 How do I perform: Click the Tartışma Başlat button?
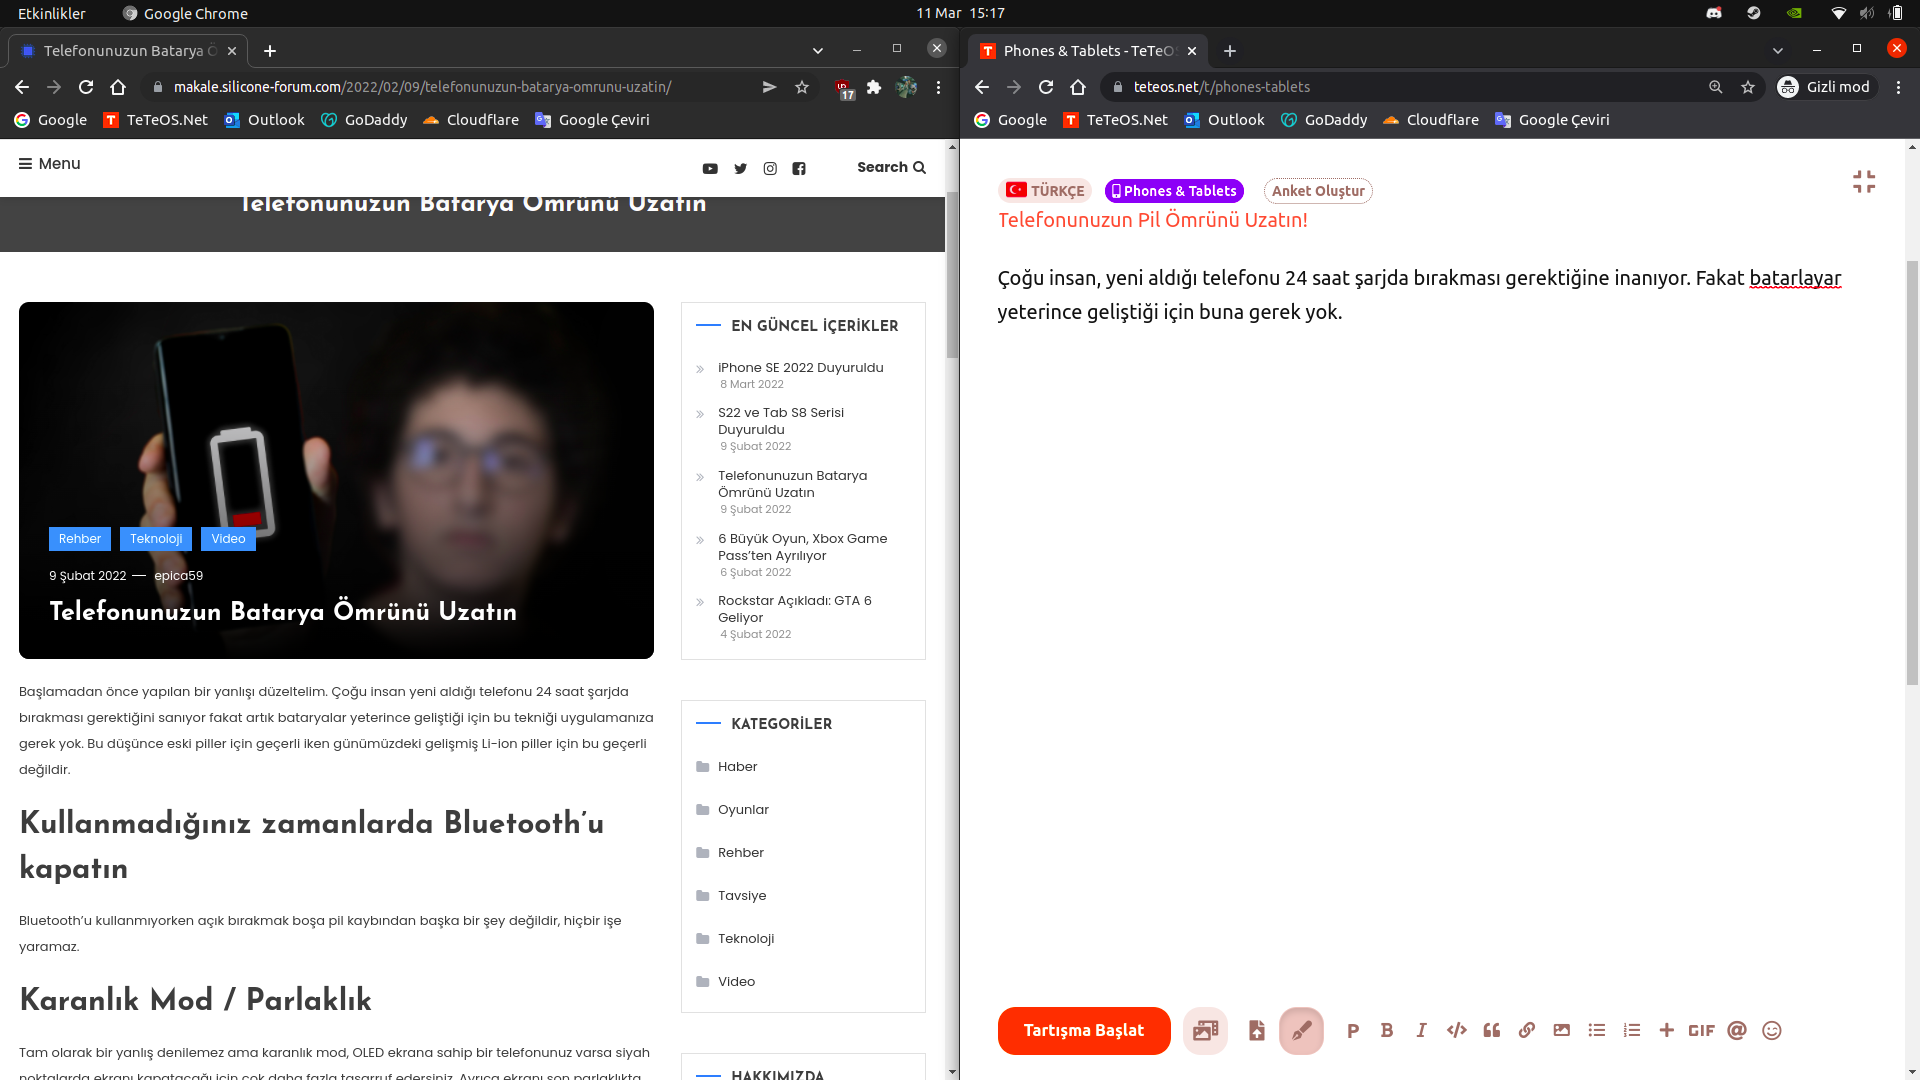(x=1084, y=1030)
